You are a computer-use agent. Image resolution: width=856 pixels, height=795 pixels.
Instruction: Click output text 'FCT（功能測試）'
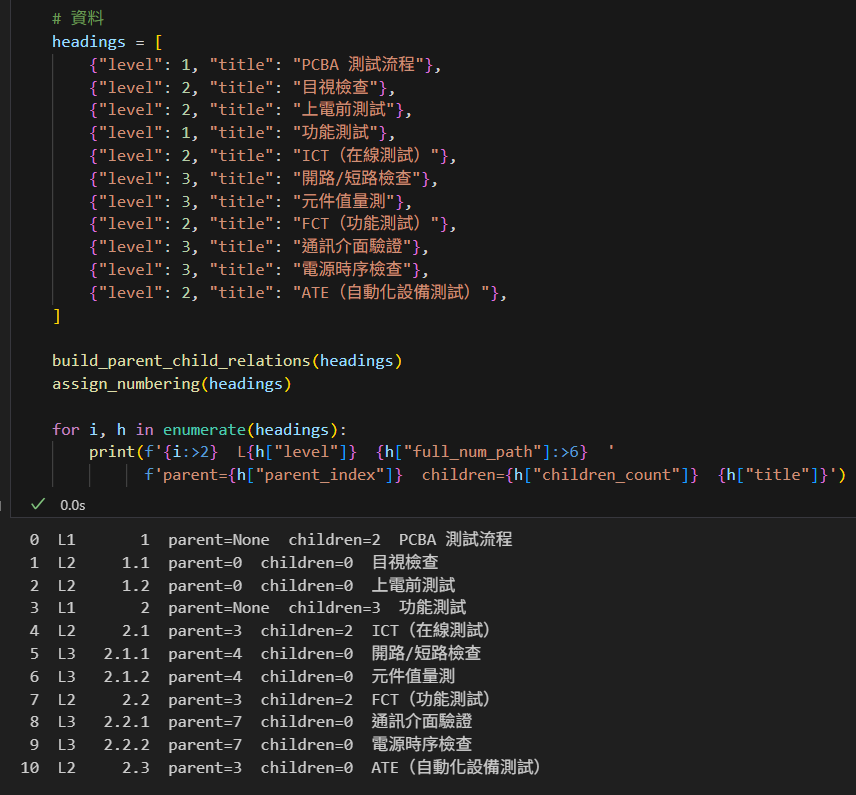pos(431,699)
